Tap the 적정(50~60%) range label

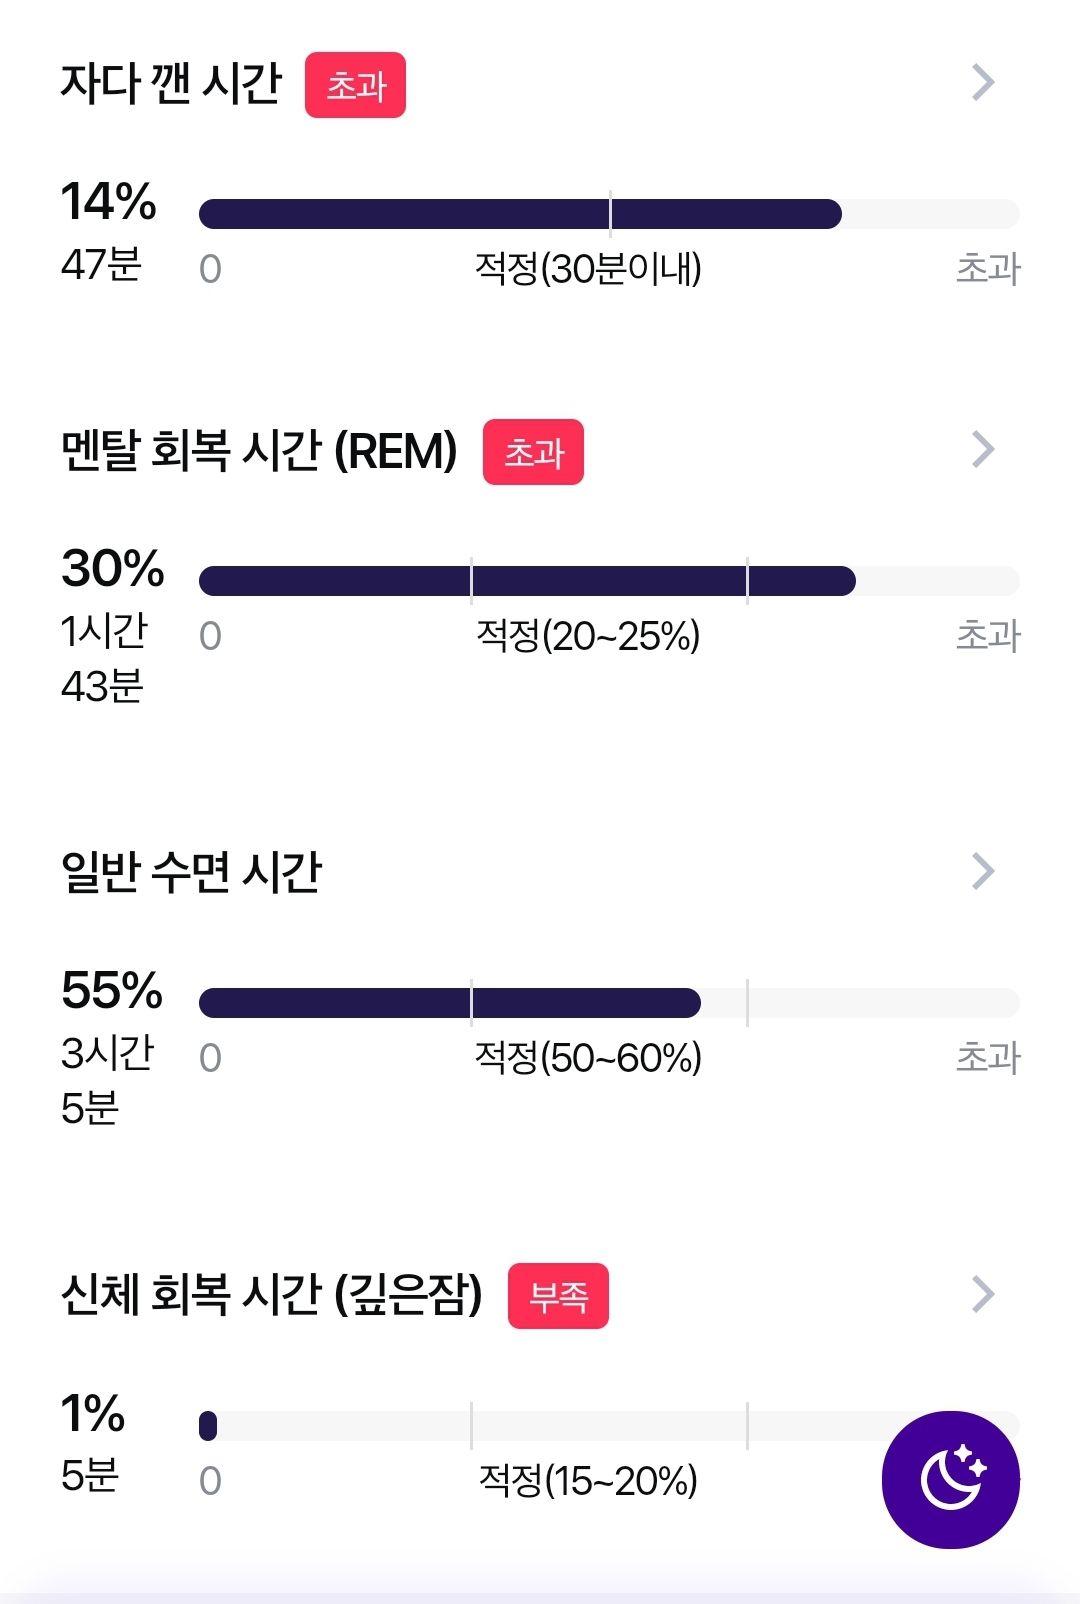(588, 1057)
